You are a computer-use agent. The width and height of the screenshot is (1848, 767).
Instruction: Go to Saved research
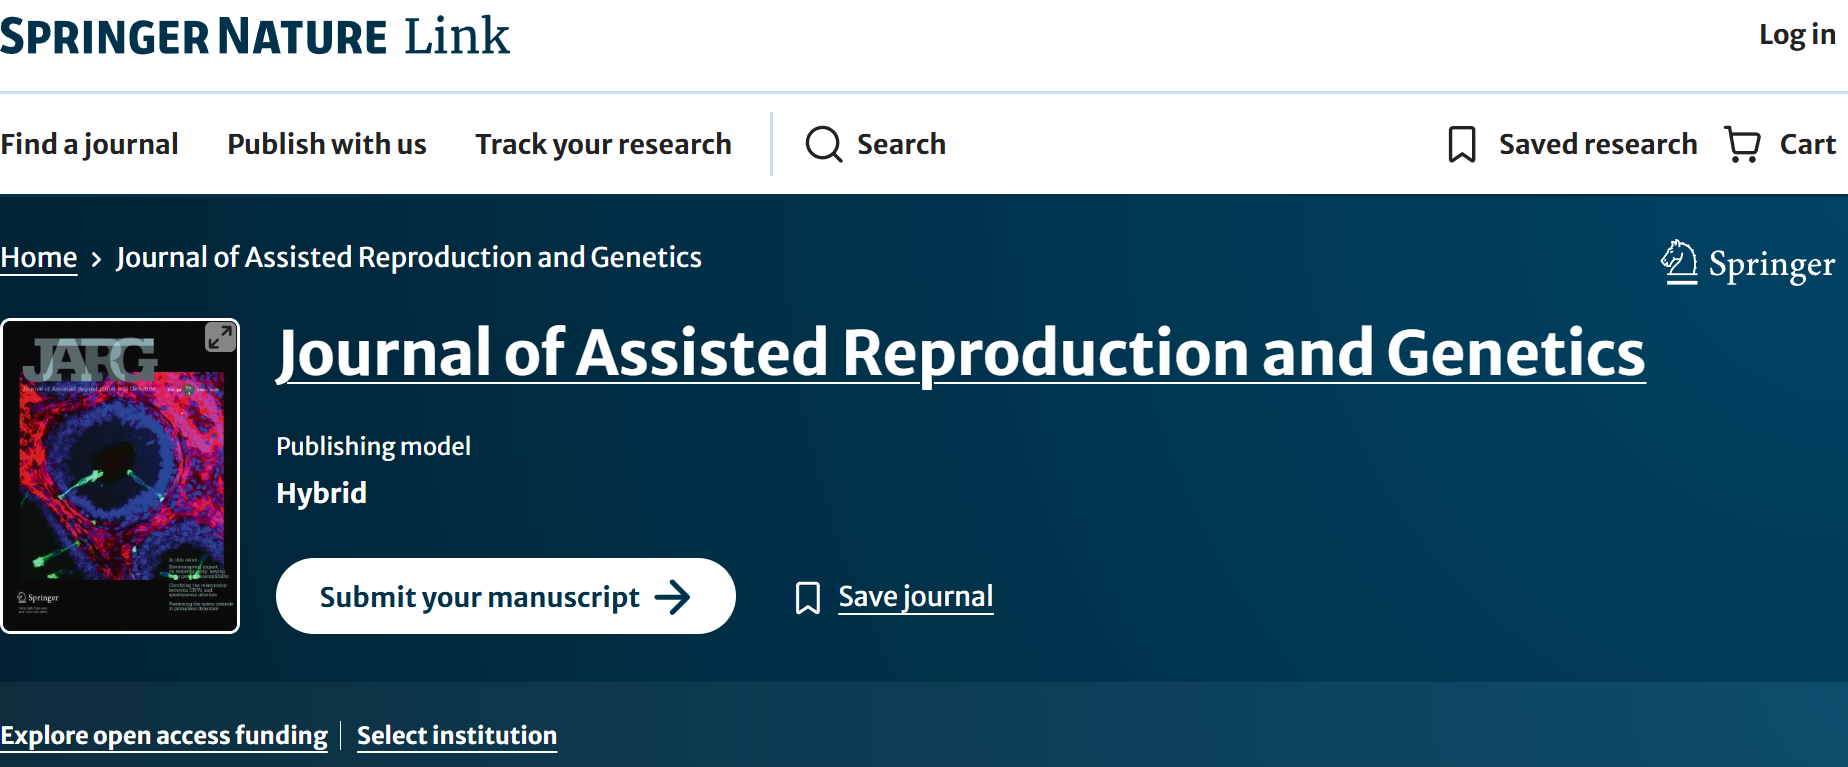(x=1598, y=144)
